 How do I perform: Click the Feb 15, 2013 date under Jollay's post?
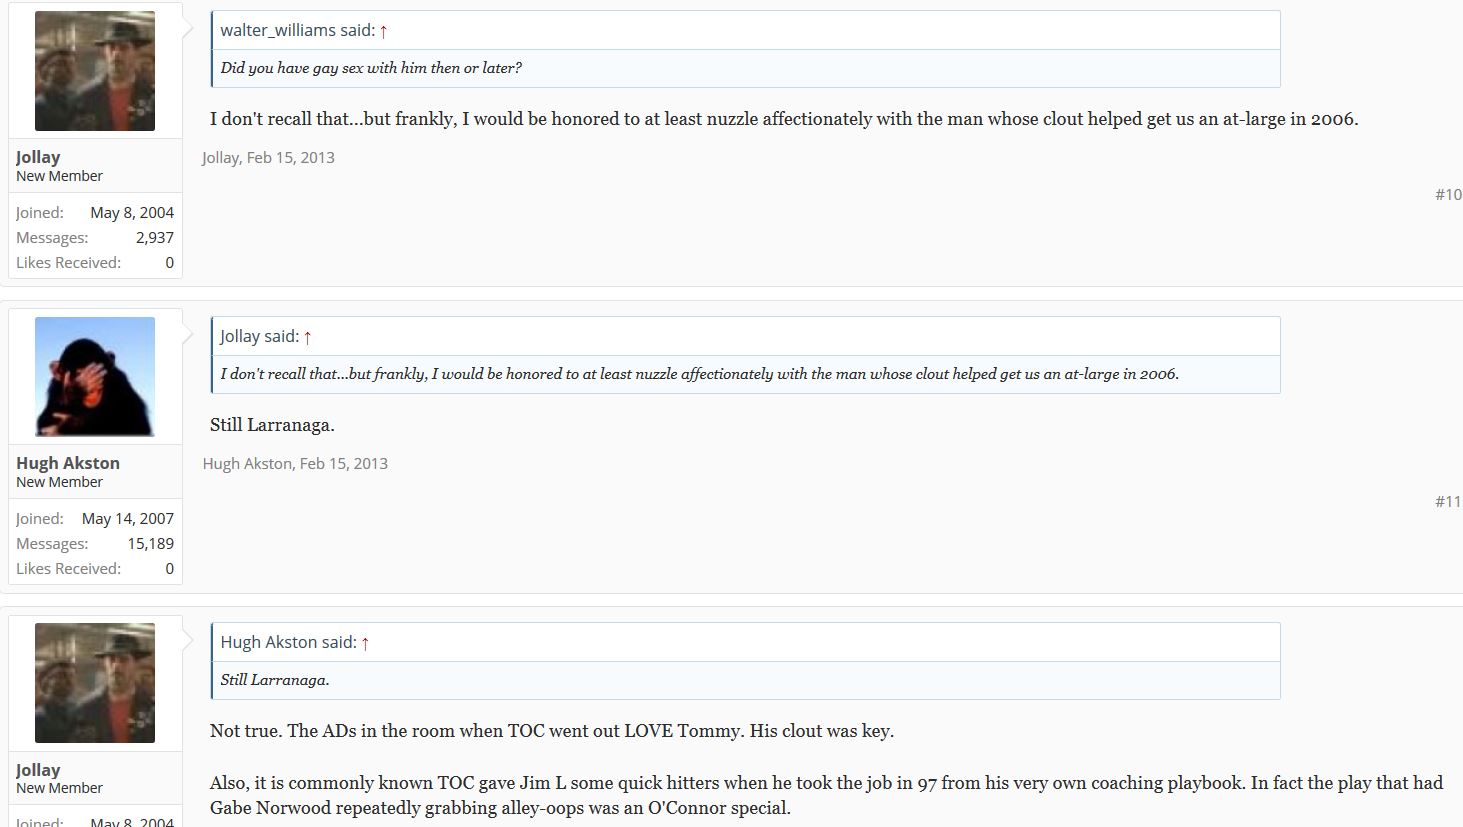[291, 157]
